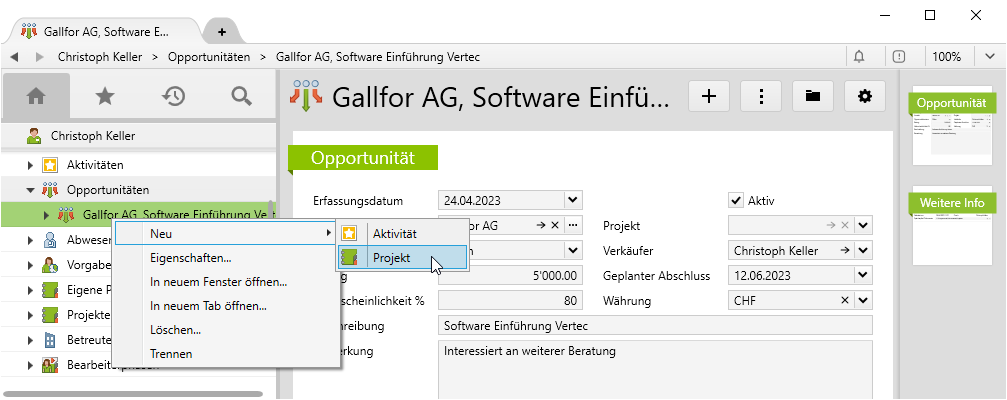Click the folder icon button
This screenshot has width=1007, height=400.
(x=813, y=96)
